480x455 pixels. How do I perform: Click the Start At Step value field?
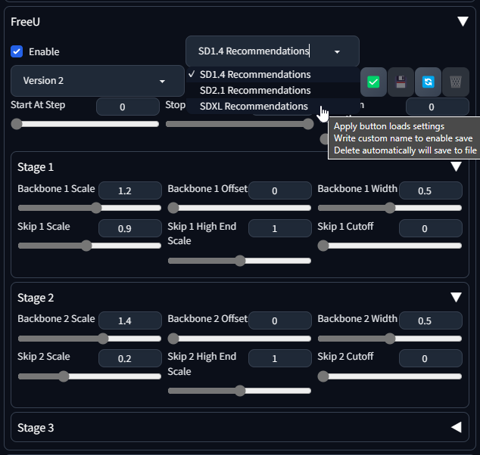128,107
